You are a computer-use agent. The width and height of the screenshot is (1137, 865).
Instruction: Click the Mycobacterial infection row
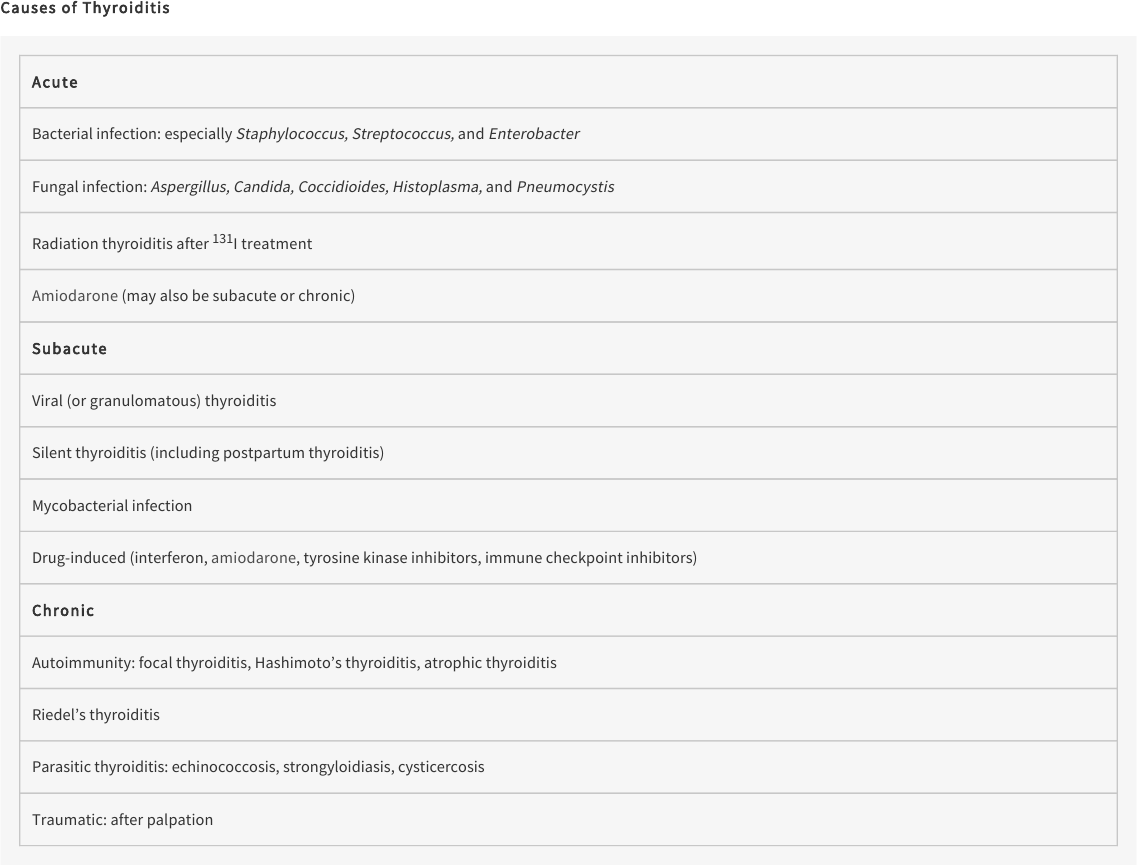568,505
